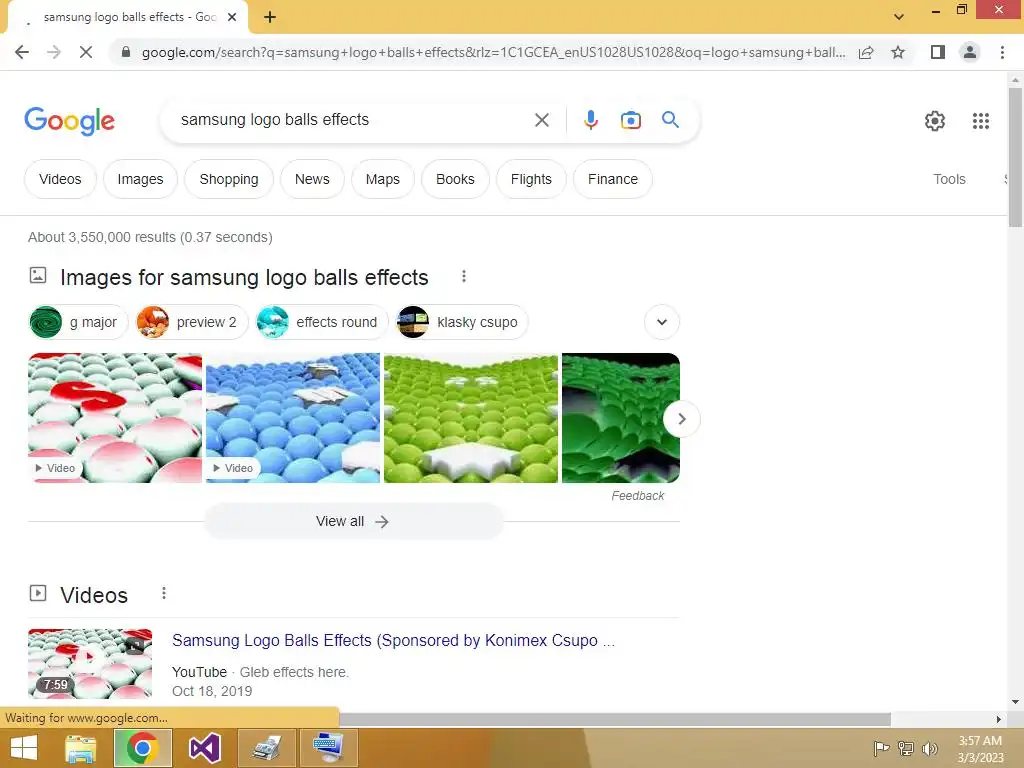1024x768 pixels.
Task: Open the Chrome three-dot menu
Action: 1002,52
